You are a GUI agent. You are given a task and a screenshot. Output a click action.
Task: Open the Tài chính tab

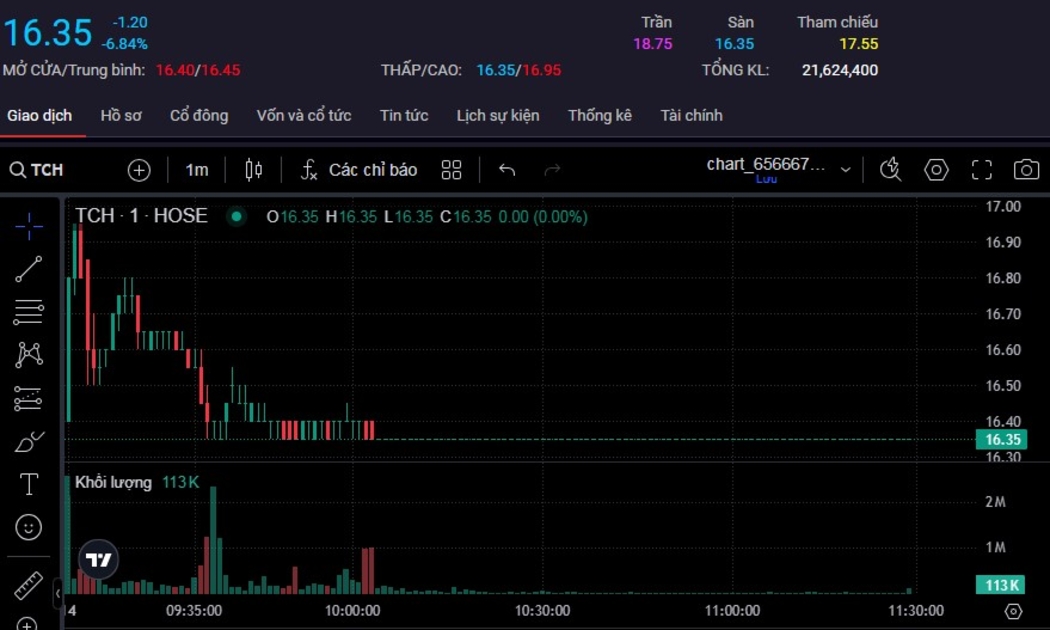691,116
